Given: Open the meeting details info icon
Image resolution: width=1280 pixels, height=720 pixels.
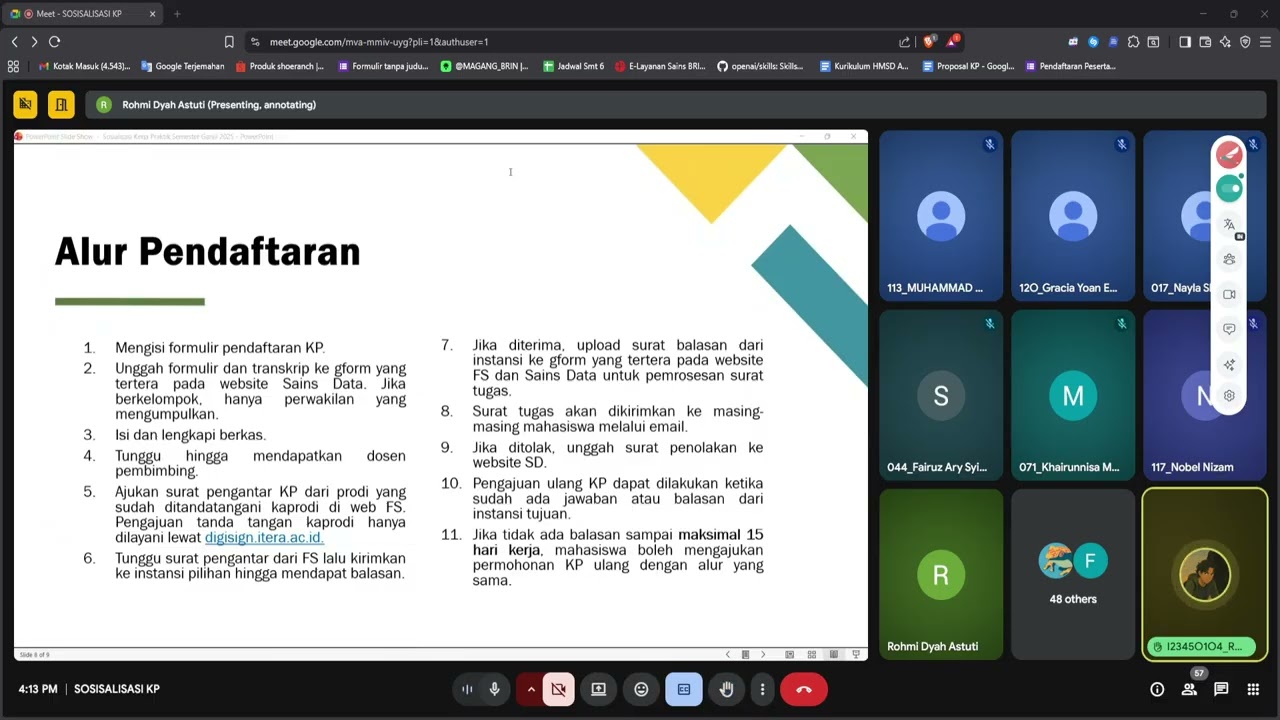Looking at the screenshot, I should (1157, 689).
